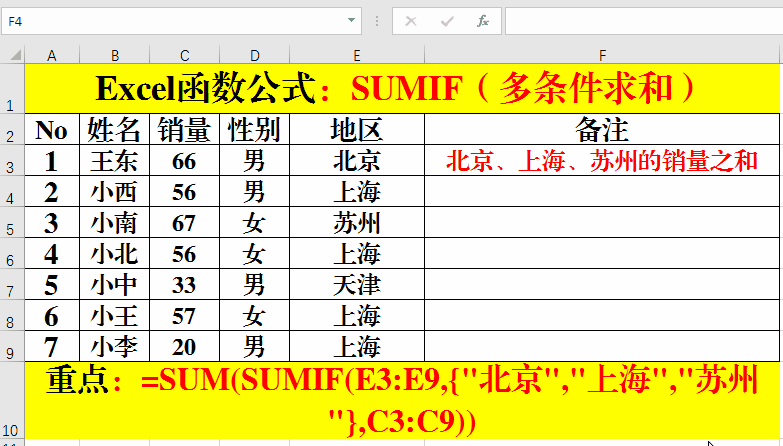
Task: Select row 4 header
Action: tap(12, 191)
